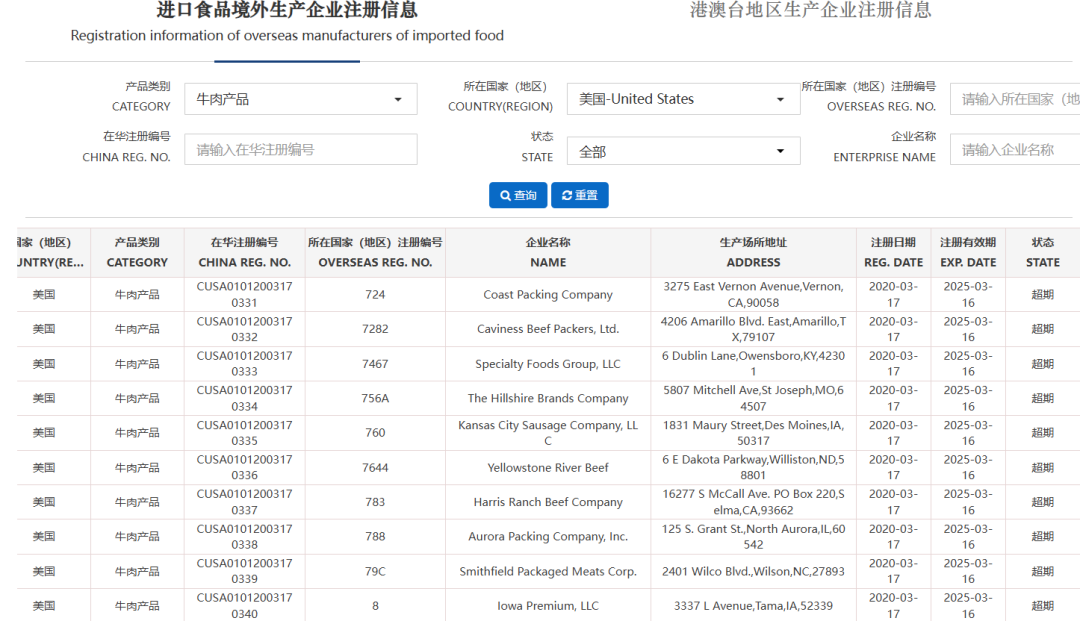The height and width of the screenshot is (621, 1080).
Task: Click address 6 Dublin Lane, Owensboro
Action: (754, 364)
